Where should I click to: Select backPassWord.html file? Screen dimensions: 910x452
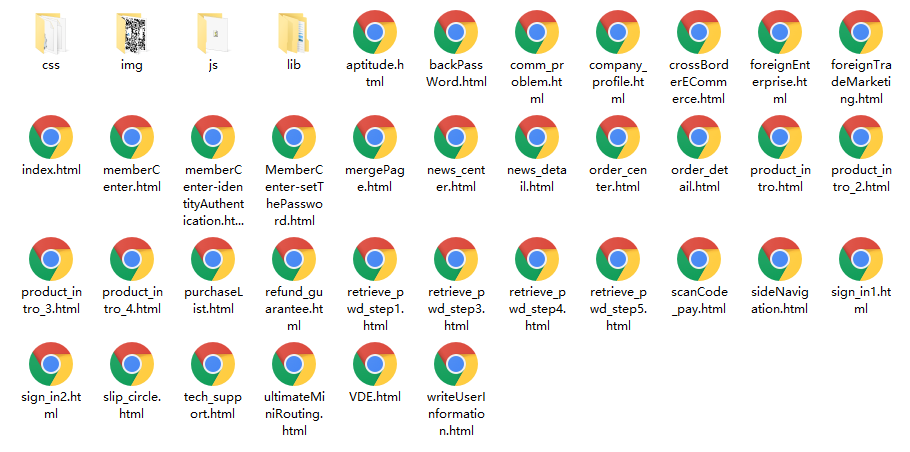click(x=456, y=32)
